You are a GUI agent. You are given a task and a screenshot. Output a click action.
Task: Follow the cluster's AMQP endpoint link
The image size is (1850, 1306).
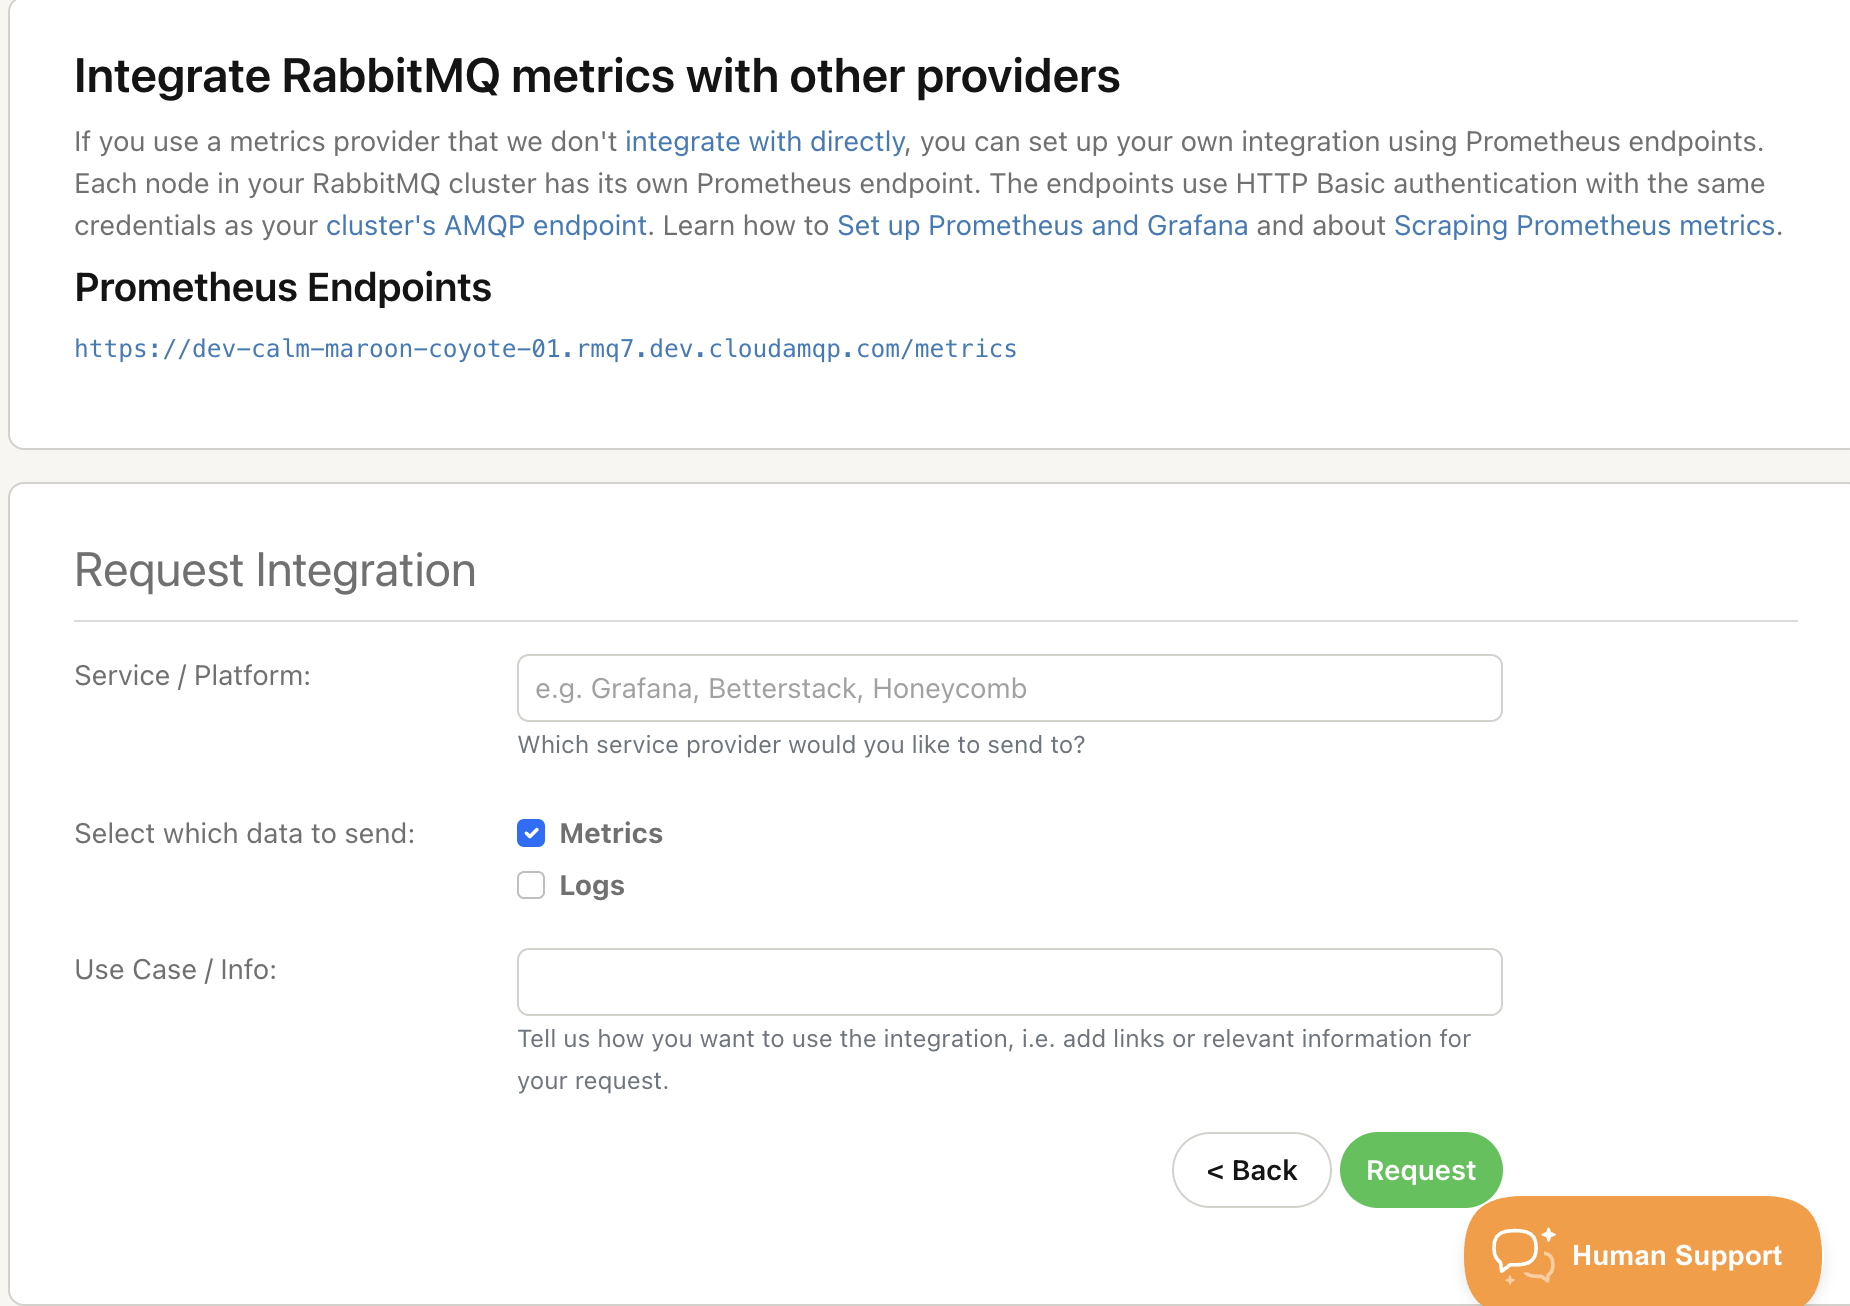coord(486,226)
